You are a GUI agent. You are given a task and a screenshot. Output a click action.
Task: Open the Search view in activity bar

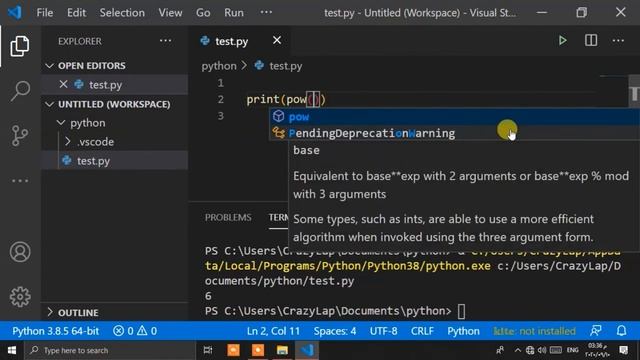20,90
